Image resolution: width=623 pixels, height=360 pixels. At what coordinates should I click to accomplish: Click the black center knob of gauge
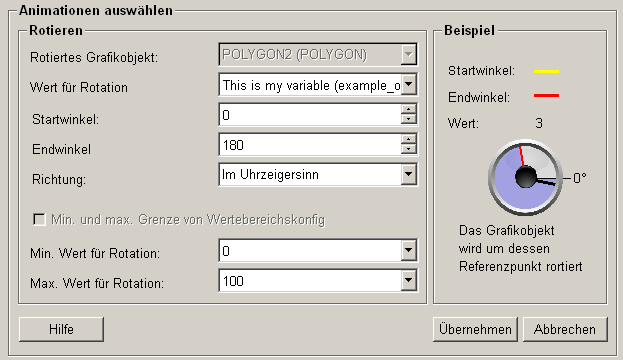(x=526, y=177)
